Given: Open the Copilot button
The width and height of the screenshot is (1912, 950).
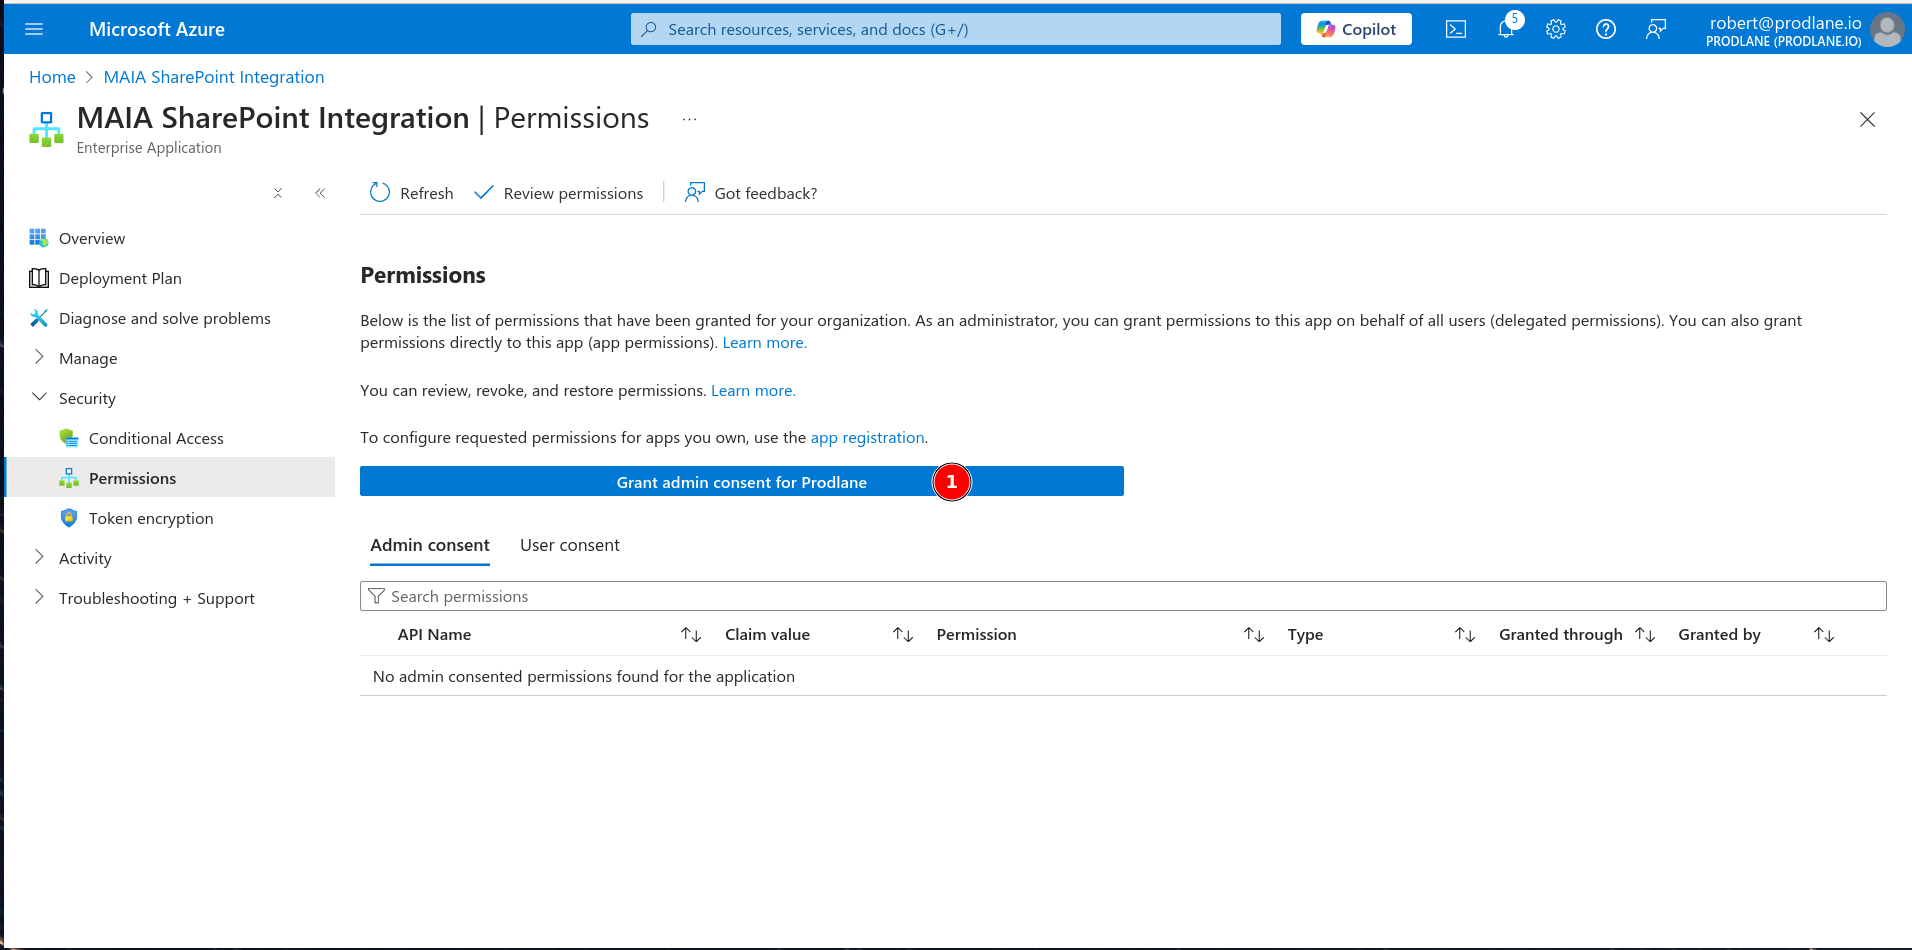Looking at the screenshot, I should [1356, 29].
